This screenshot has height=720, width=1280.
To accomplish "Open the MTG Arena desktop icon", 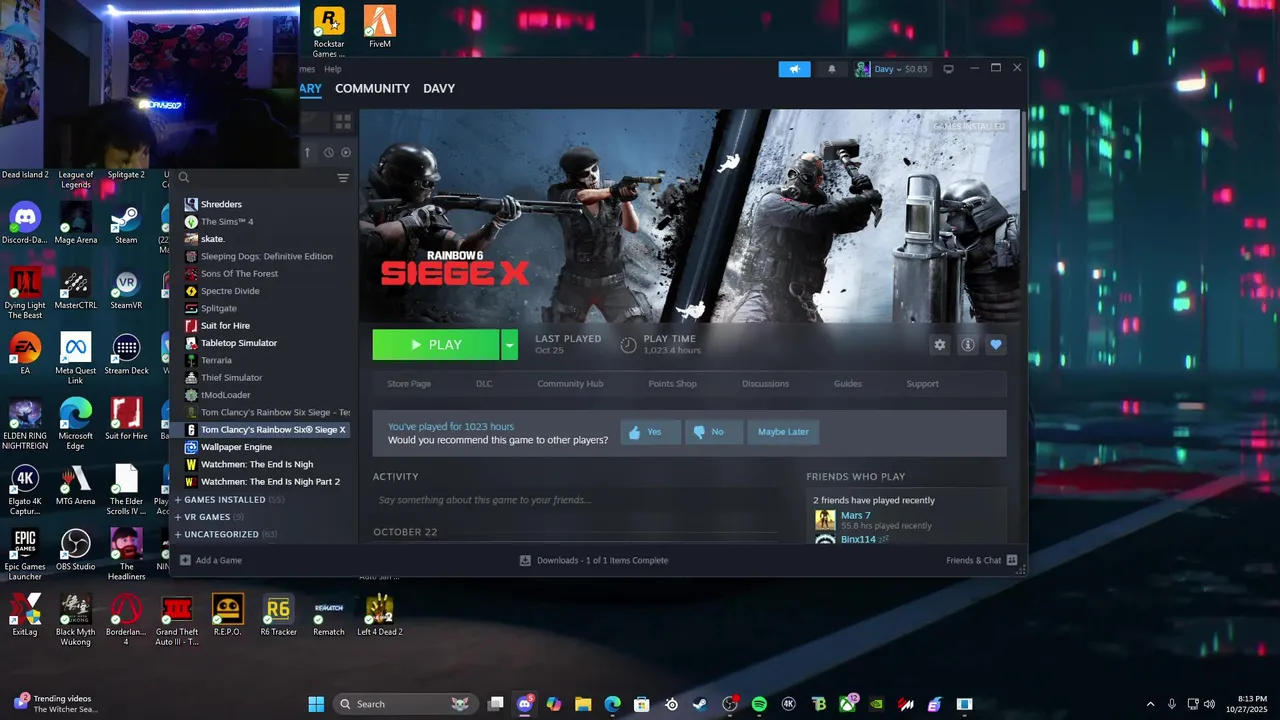I will tap(76, 485).
